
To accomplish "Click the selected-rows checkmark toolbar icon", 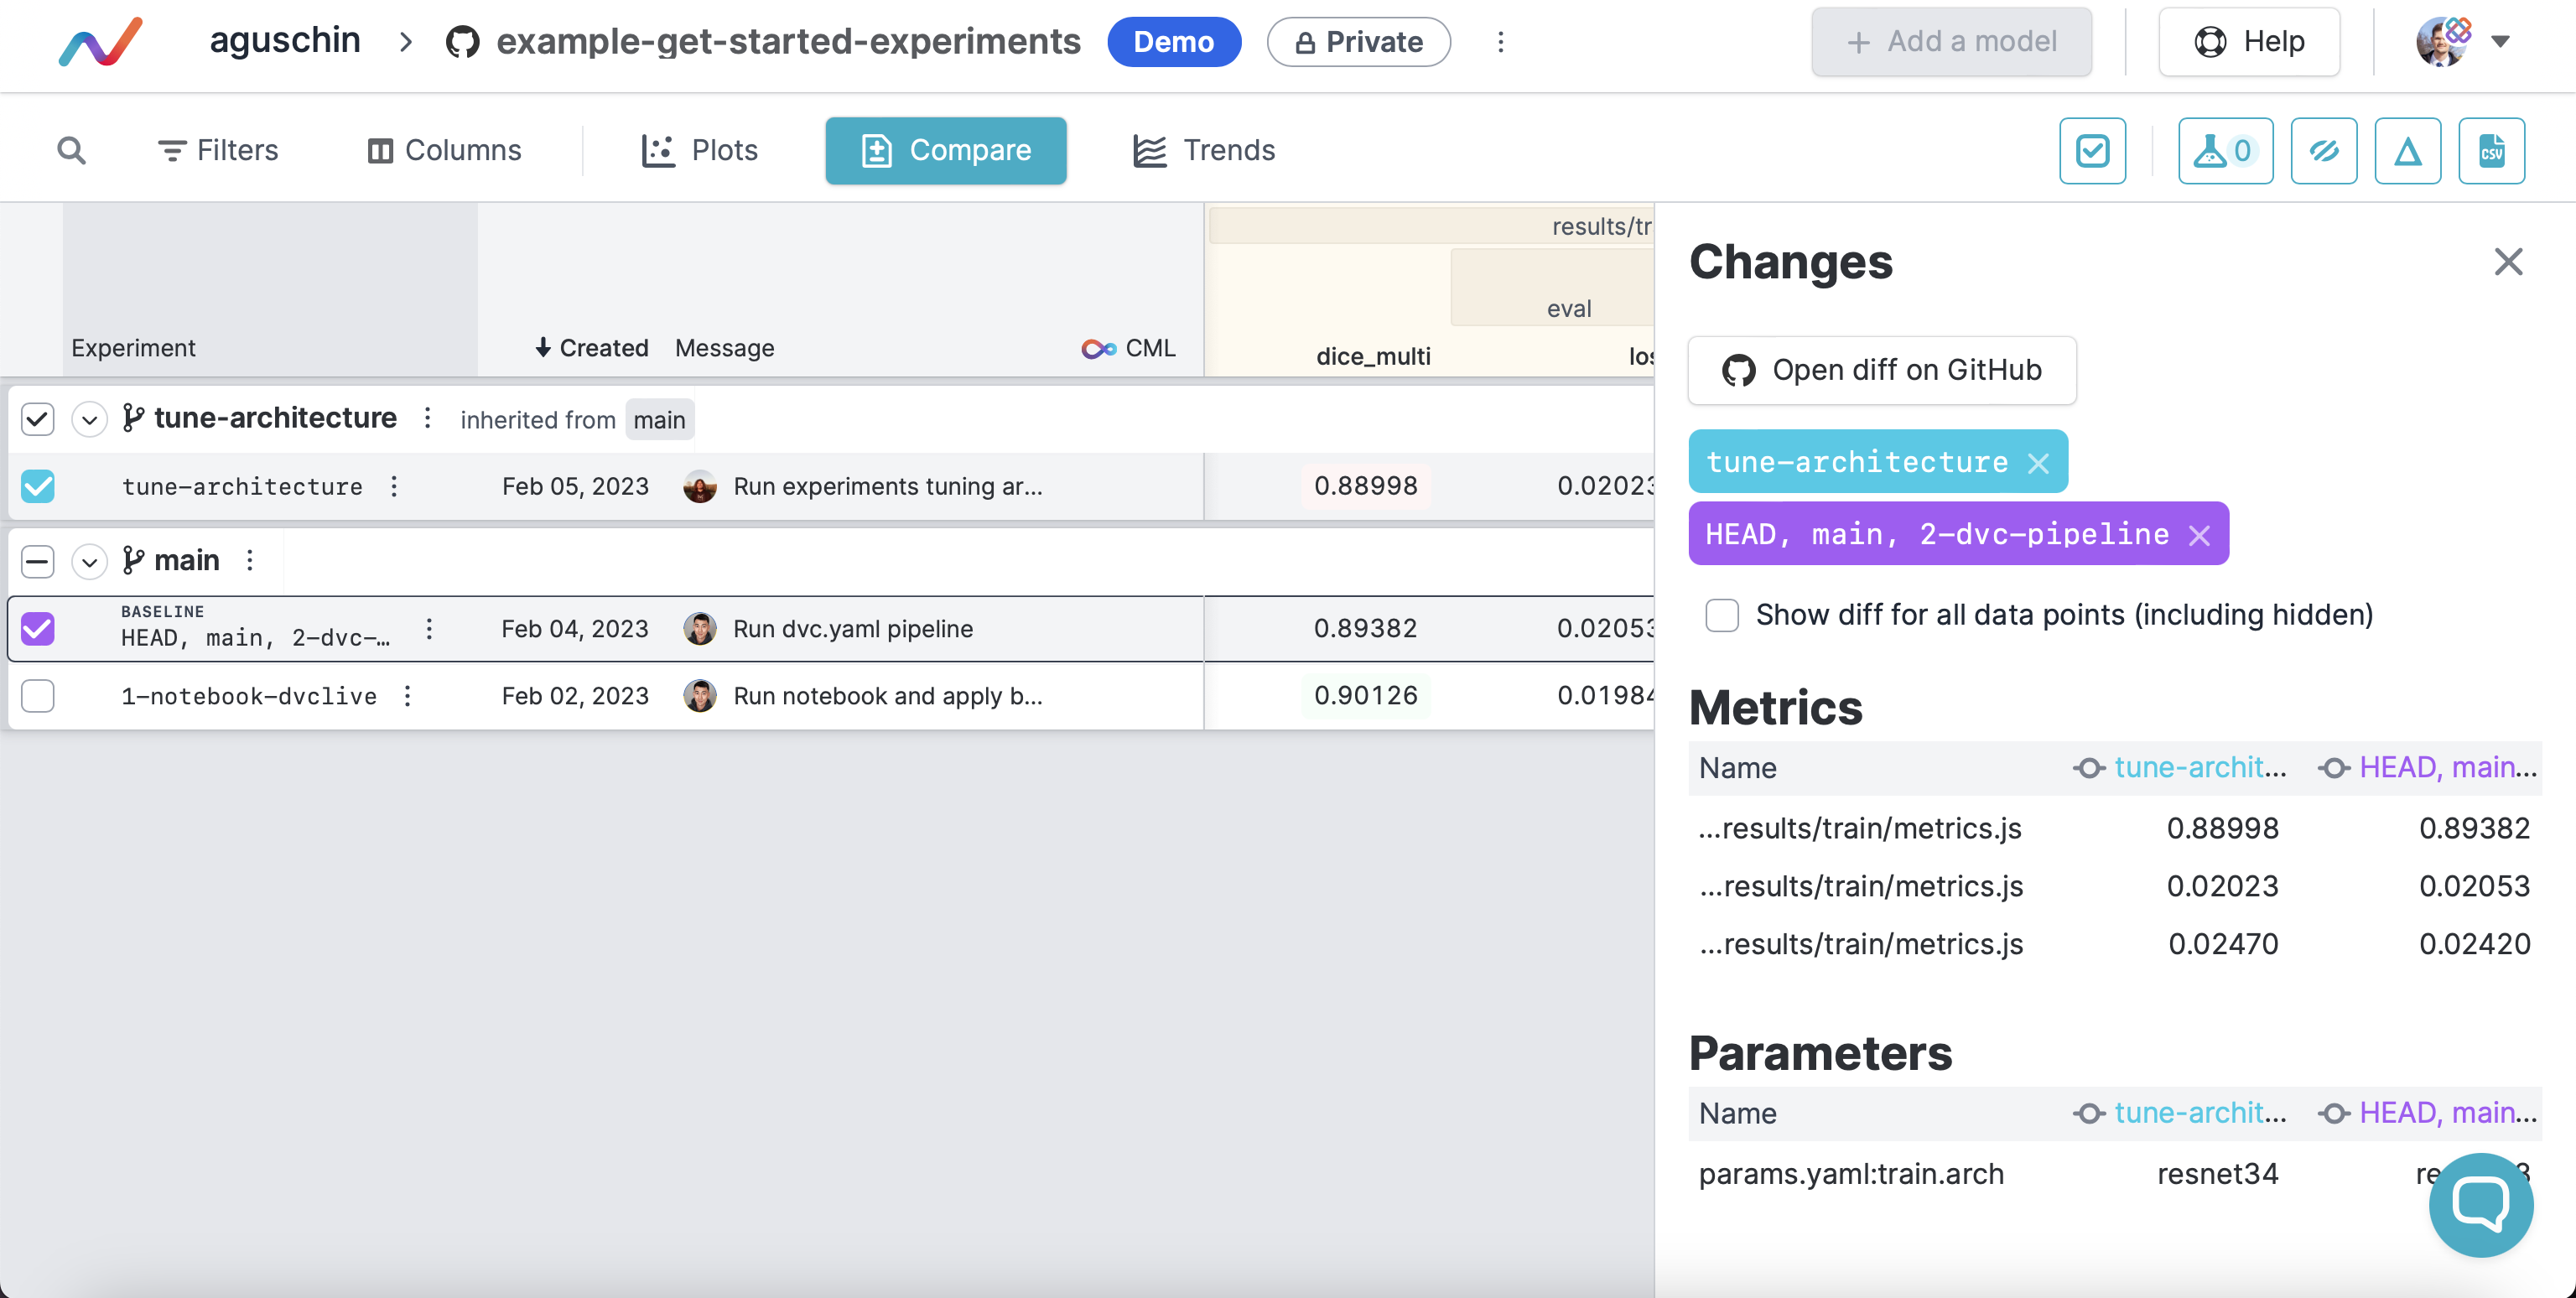I will pos(2092,150).
